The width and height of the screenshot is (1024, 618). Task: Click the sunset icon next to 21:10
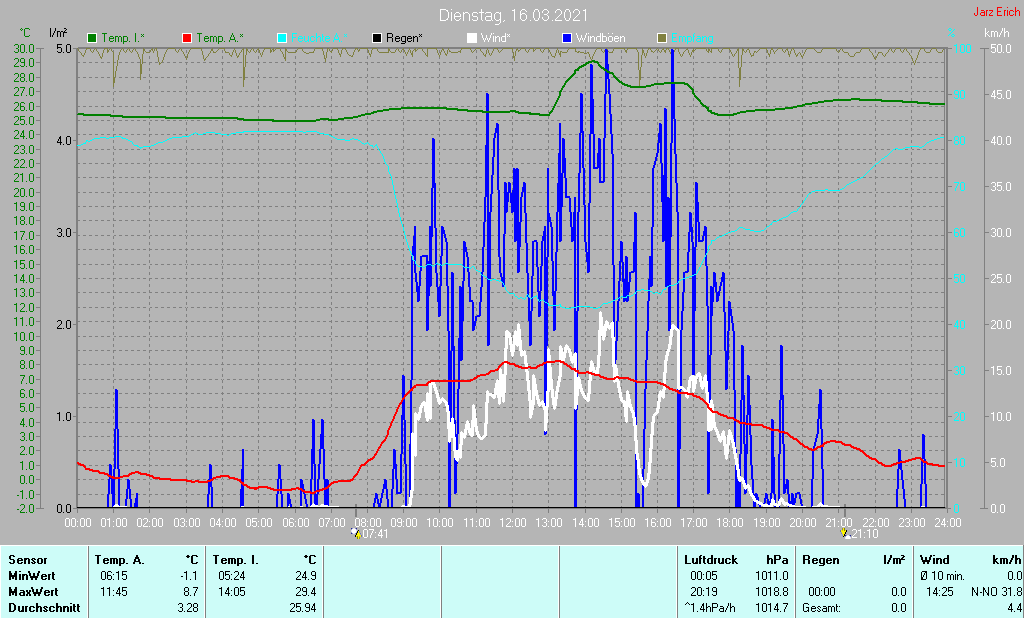click(846, 533)
